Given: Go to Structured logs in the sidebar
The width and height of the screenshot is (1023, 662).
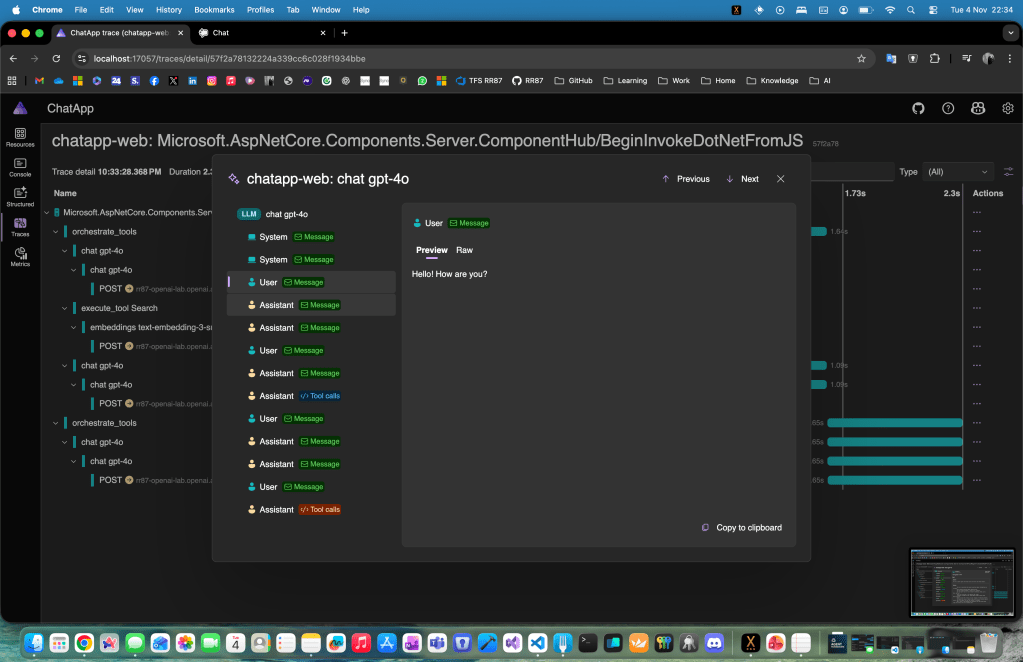Looking at the screenshot, I should (x=20, y=196).
